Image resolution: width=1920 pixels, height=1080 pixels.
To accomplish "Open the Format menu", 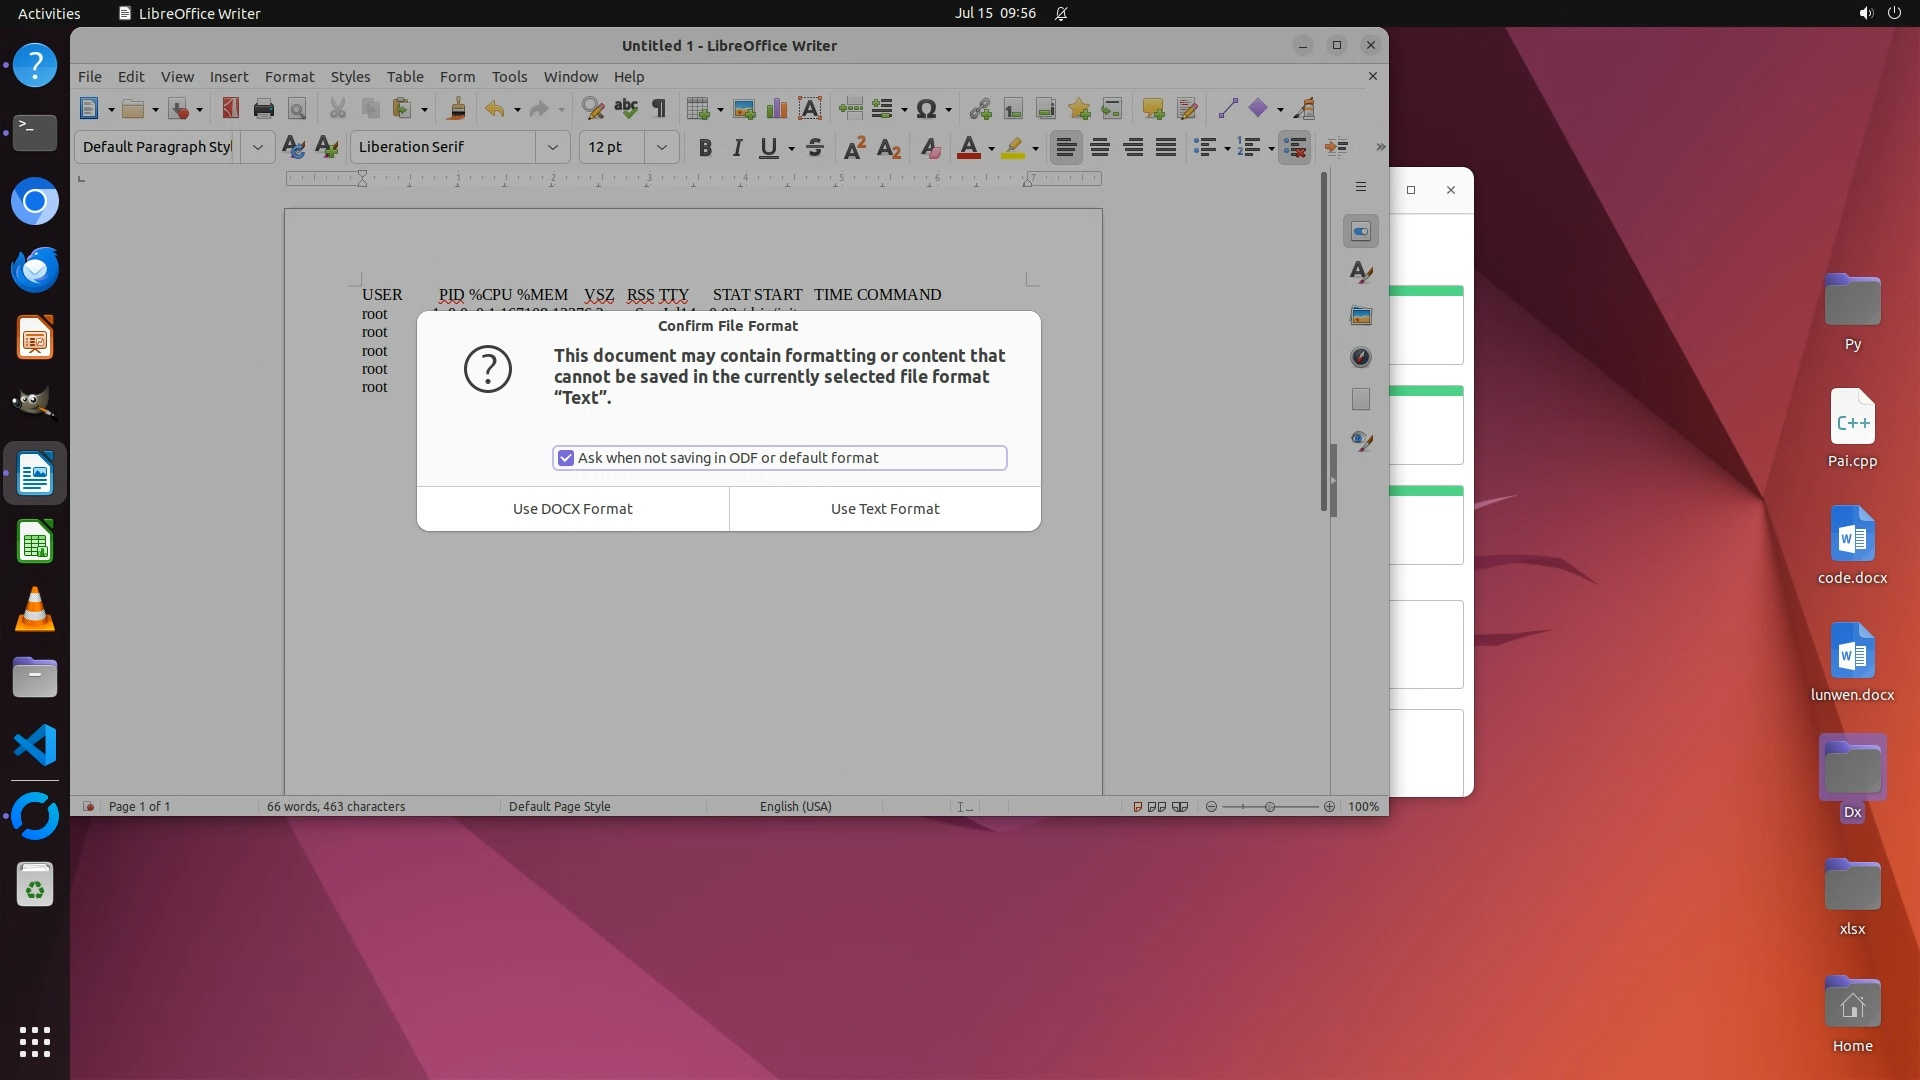I will click(289, 77).
